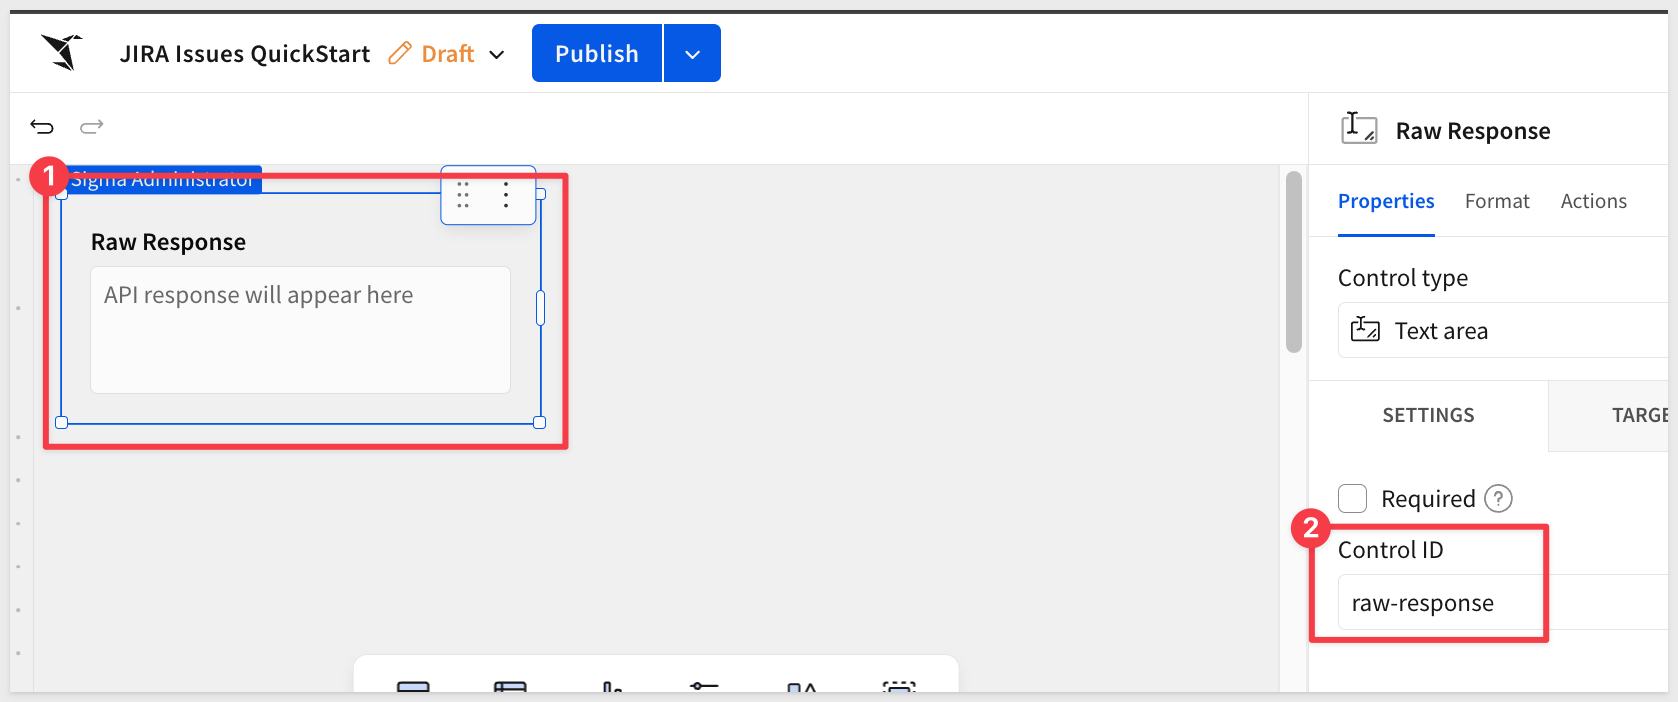Open the Publish options dropdown arrow

coord(692,54)
